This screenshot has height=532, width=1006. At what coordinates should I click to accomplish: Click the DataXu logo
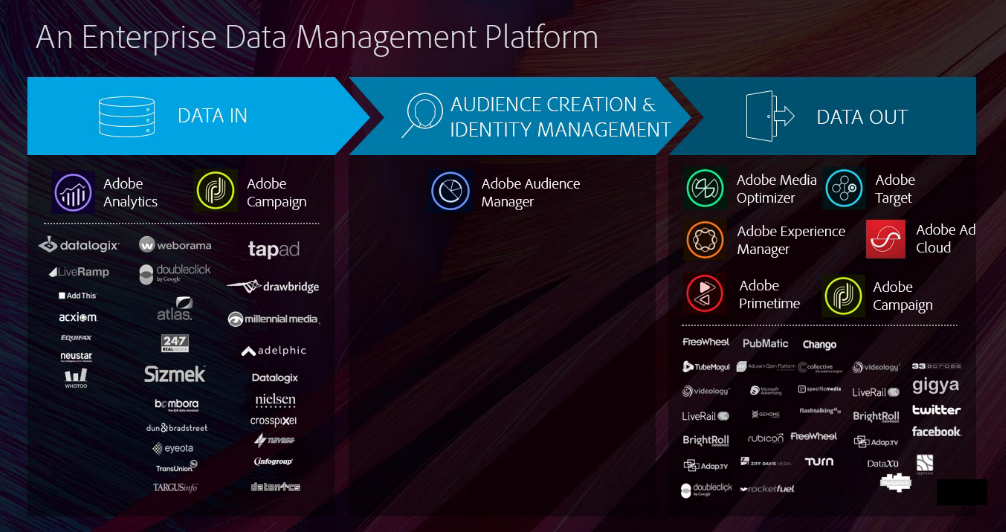point(883,463)
